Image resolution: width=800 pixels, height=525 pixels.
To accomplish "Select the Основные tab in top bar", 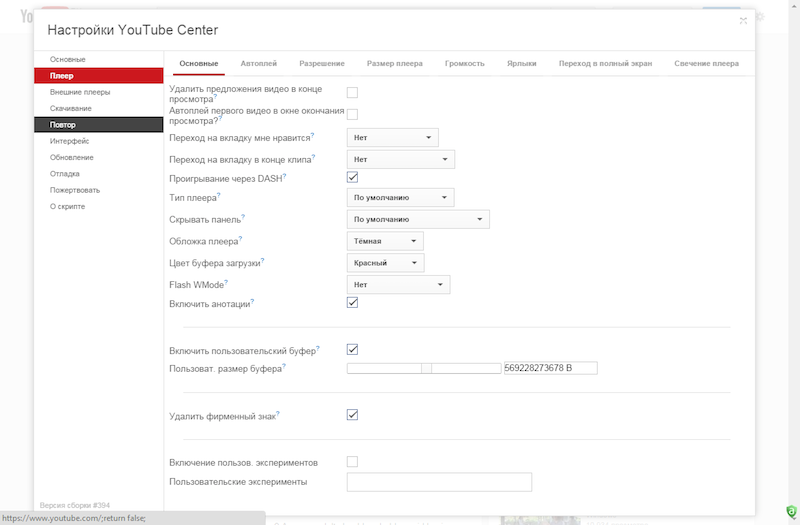I will click(x=199, y=64).
